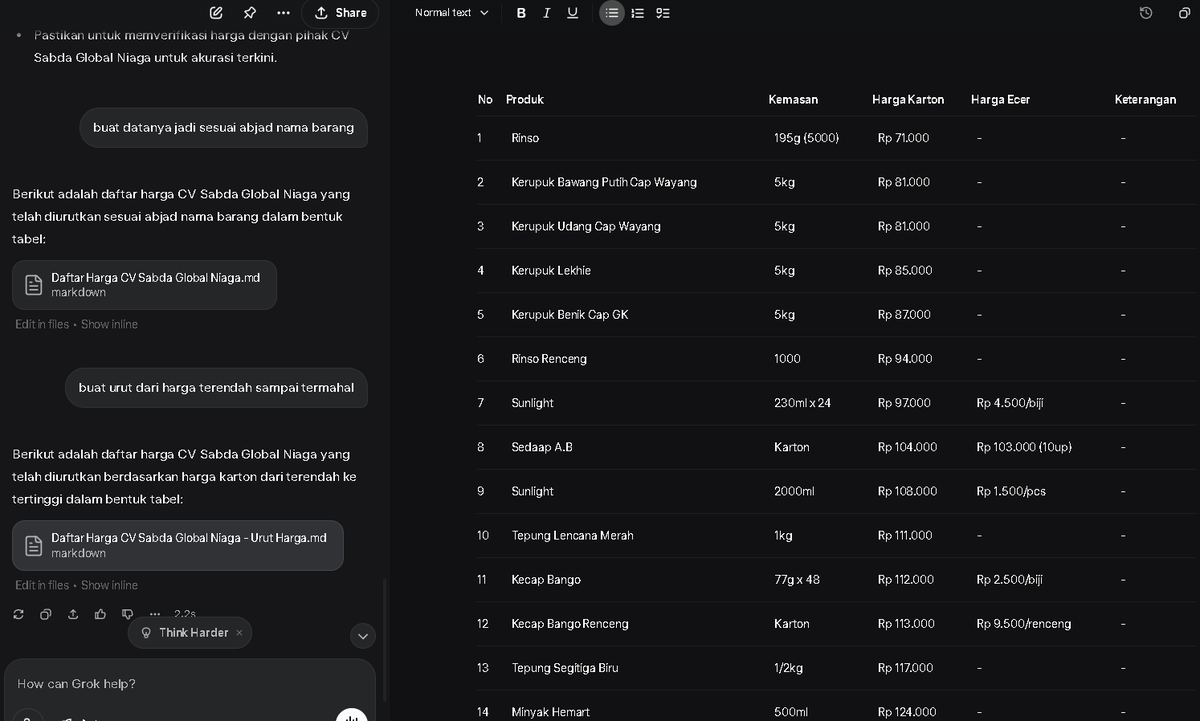Screen dimensions: 1200x721
Task: Toggle italic formatting
Action: pos(546,13)
